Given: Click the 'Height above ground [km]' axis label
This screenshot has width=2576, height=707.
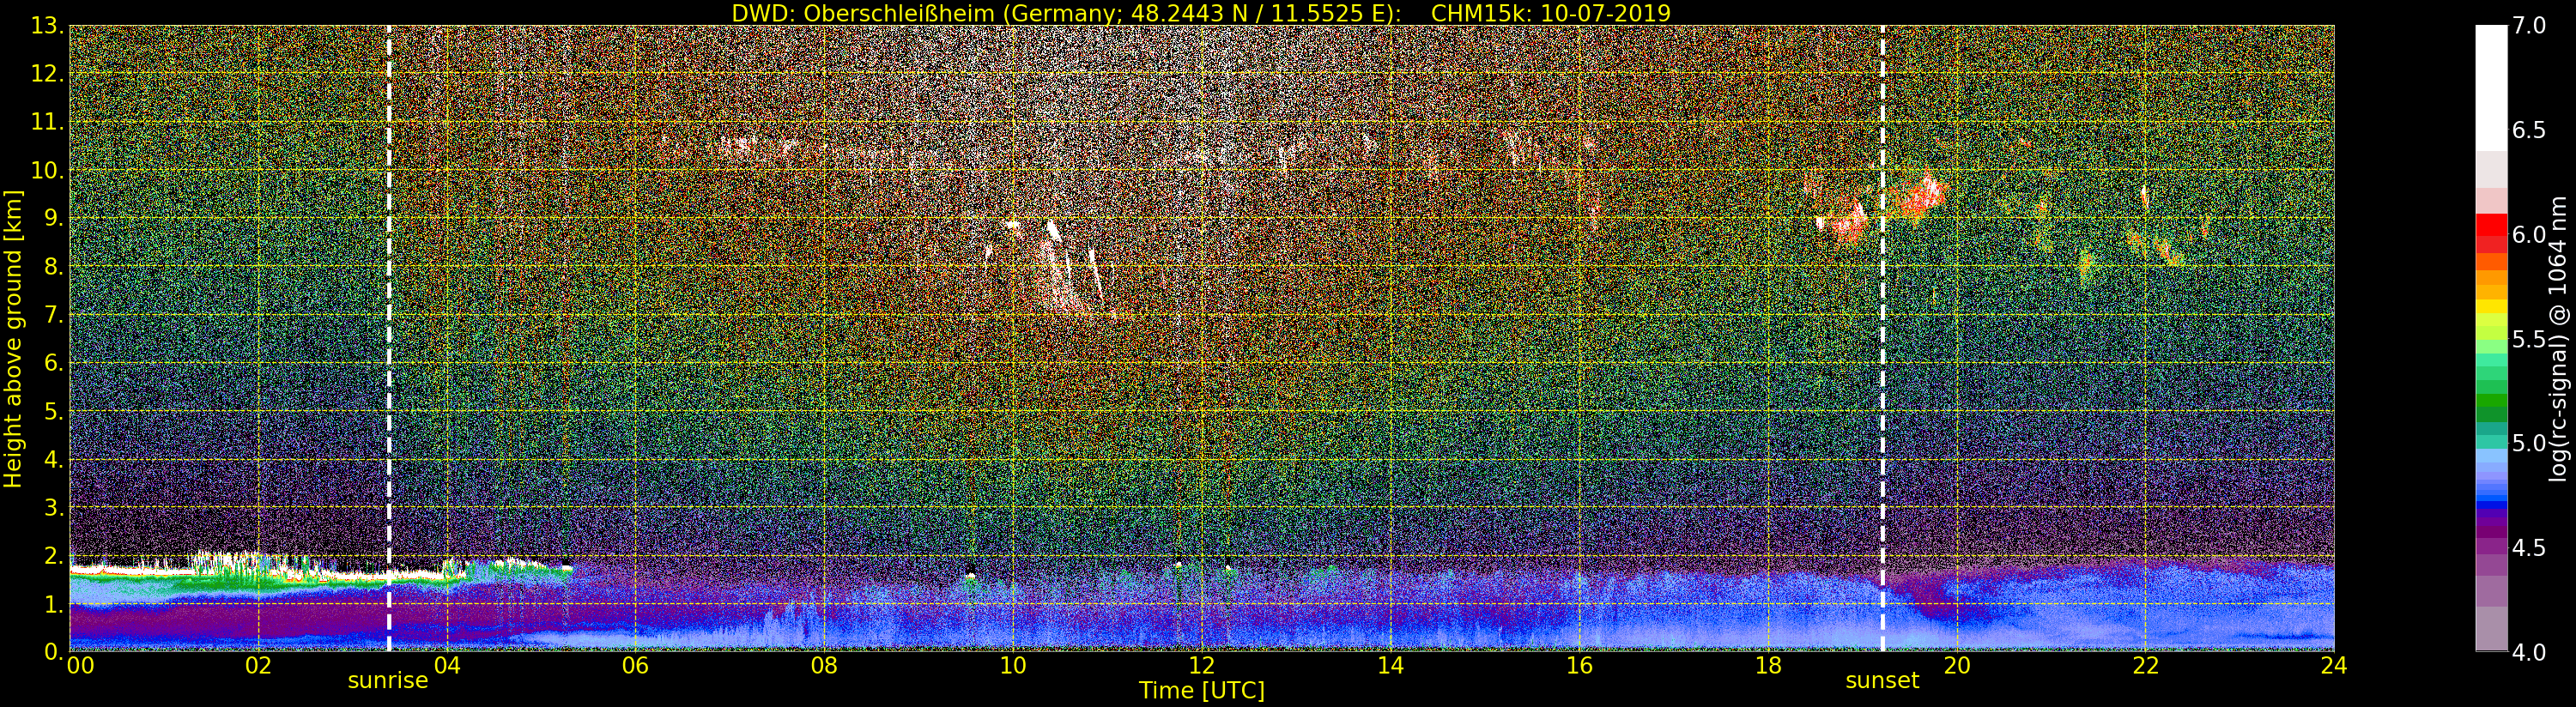Looking at the screenshot, I should tap(13, 338).
